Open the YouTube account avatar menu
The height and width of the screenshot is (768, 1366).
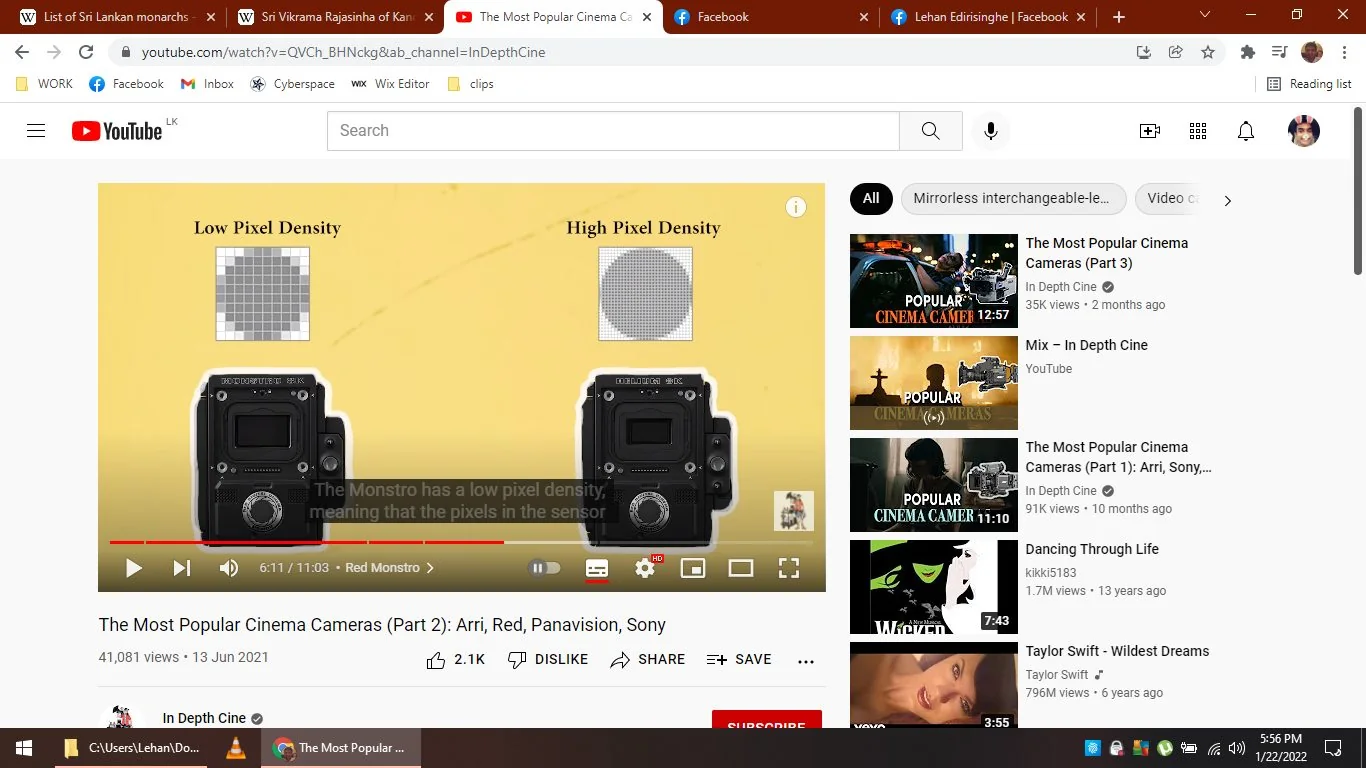(x=1304, y=131)
